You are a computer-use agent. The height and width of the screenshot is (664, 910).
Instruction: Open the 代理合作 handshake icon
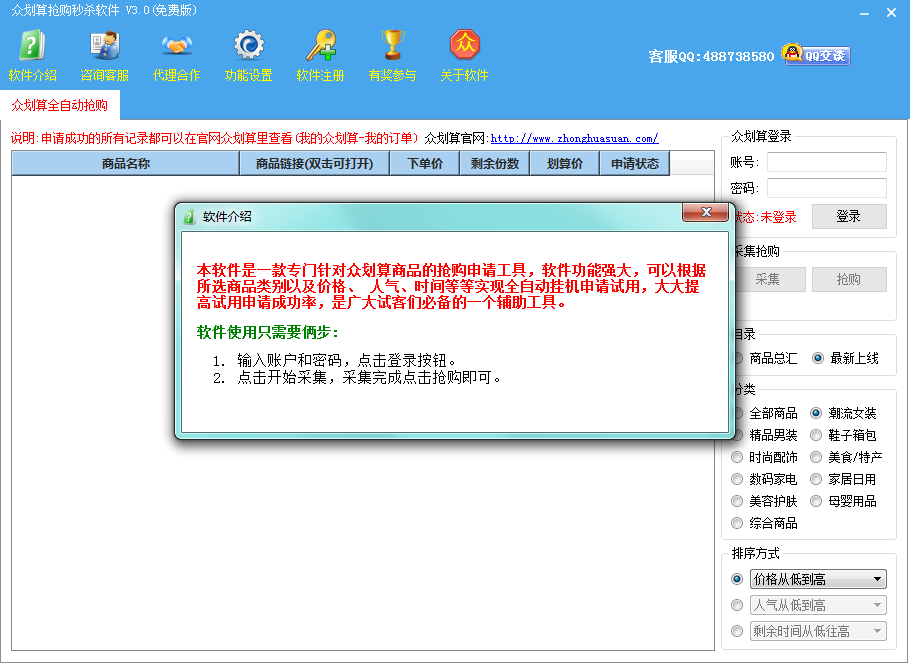(x=176, y=46)
